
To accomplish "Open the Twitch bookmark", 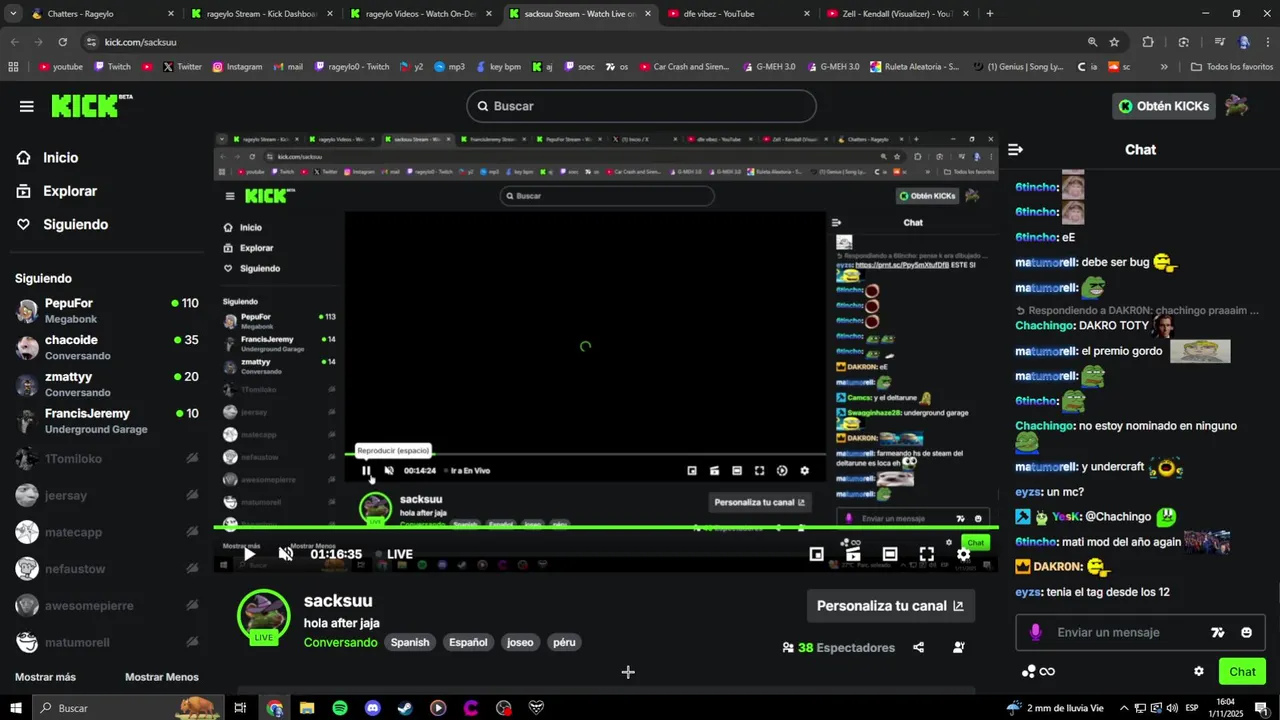I will point(112,67).
